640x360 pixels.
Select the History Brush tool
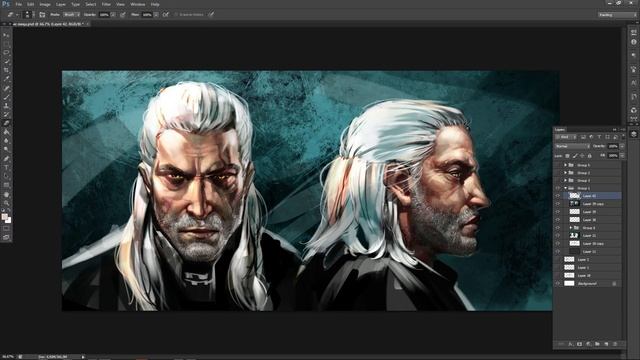click(x=6, y=115)
